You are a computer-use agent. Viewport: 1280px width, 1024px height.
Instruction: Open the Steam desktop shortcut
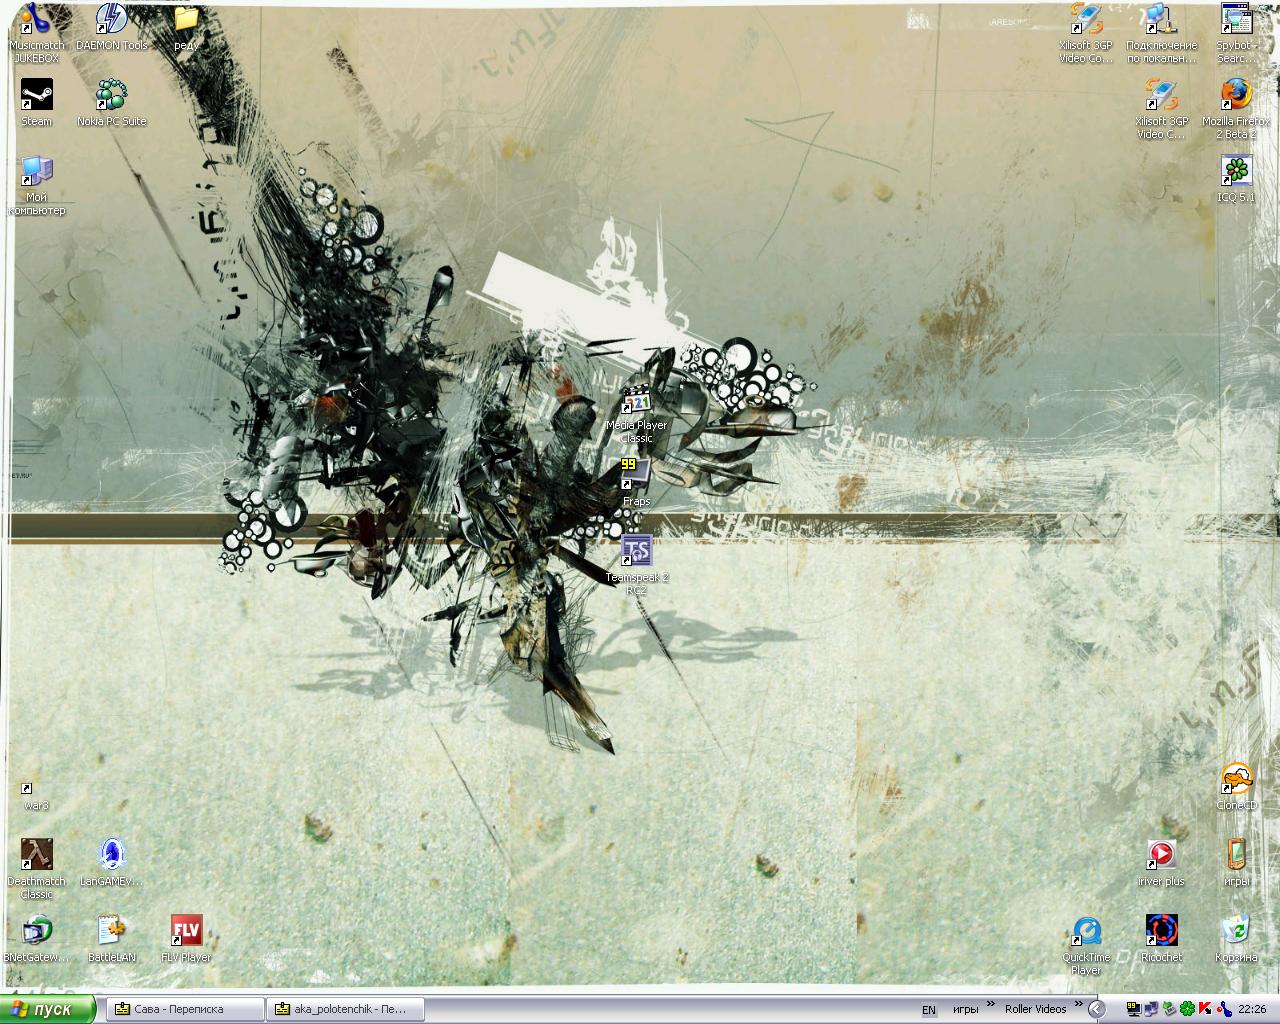point(37,97)
